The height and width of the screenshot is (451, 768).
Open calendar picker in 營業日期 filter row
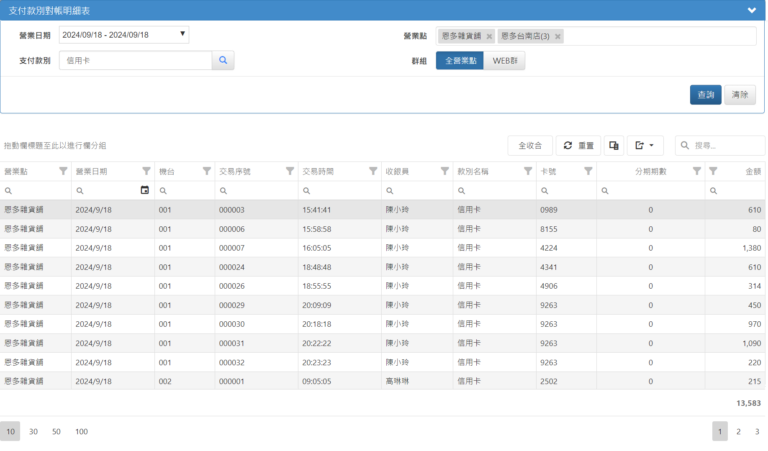[x=144, y=190]
